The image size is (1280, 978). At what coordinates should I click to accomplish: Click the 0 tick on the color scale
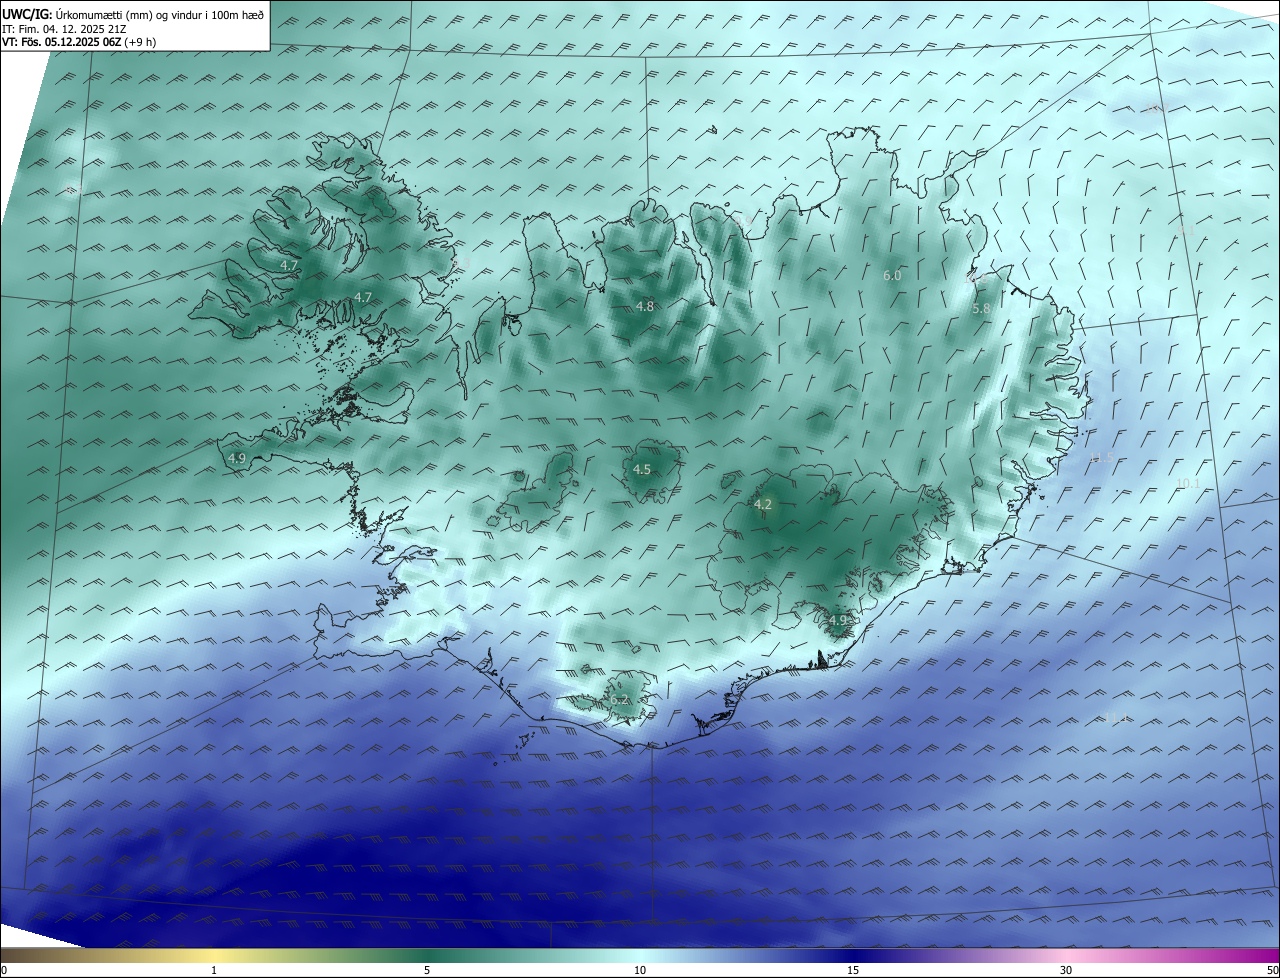(4, 970)
